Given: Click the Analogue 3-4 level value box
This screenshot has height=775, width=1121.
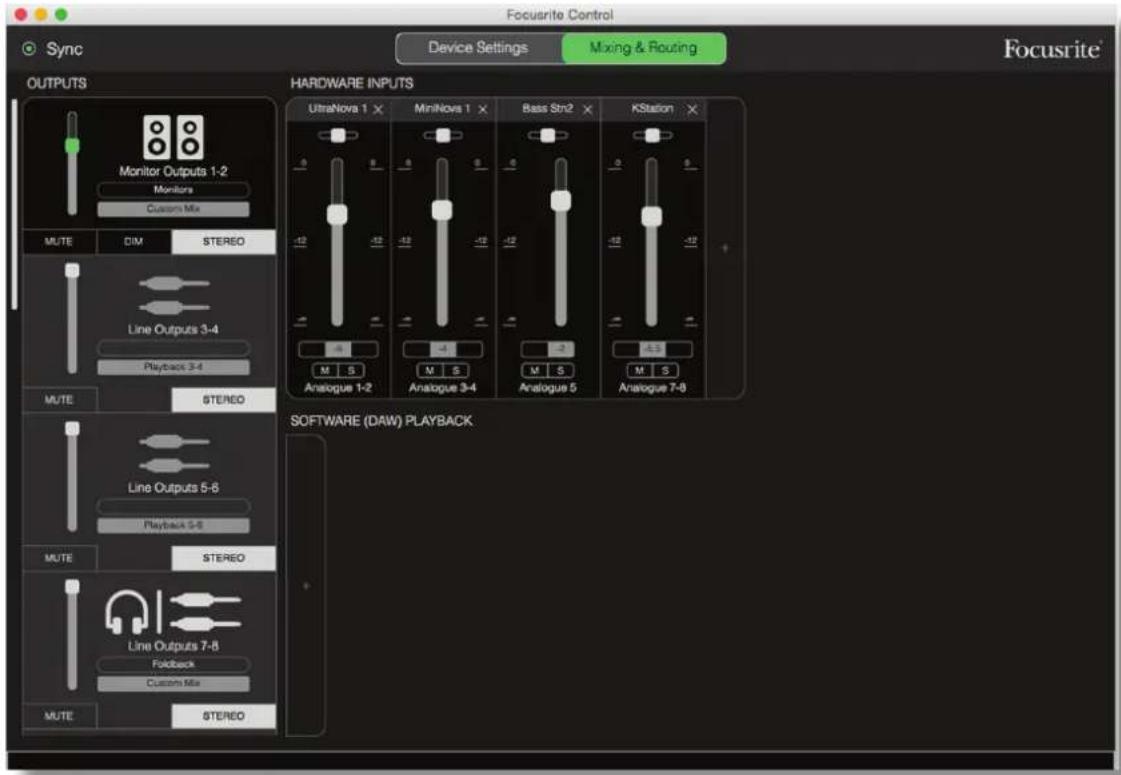Looking at the screenshot, I should tap(443, 349).
